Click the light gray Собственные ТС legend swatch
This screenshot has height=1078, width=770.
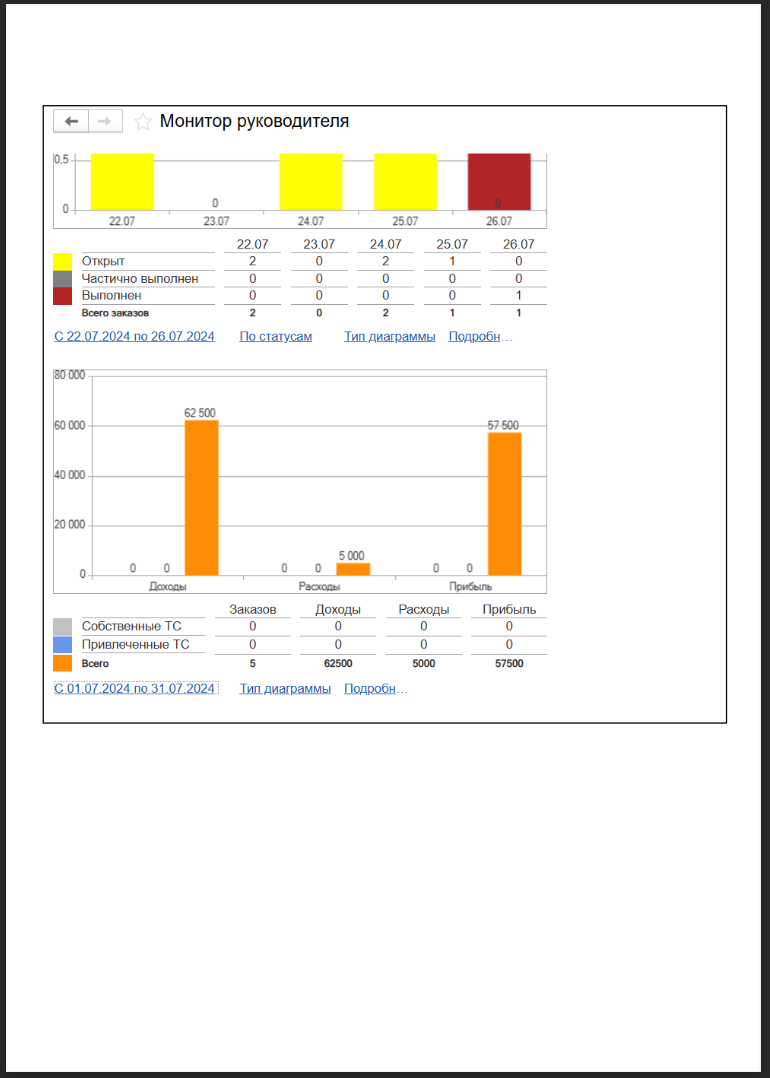click(x=62, y=626)
